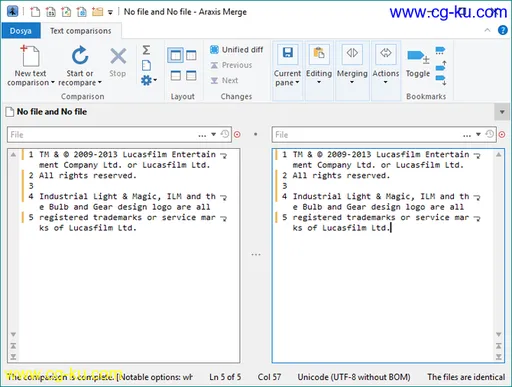Image resolution: width=512 pixels, height=387 pixels.
Task: Click the Unicode (UTF-8 without BOM) status entry
Action: pyautogui.click(x=354, y=377)
